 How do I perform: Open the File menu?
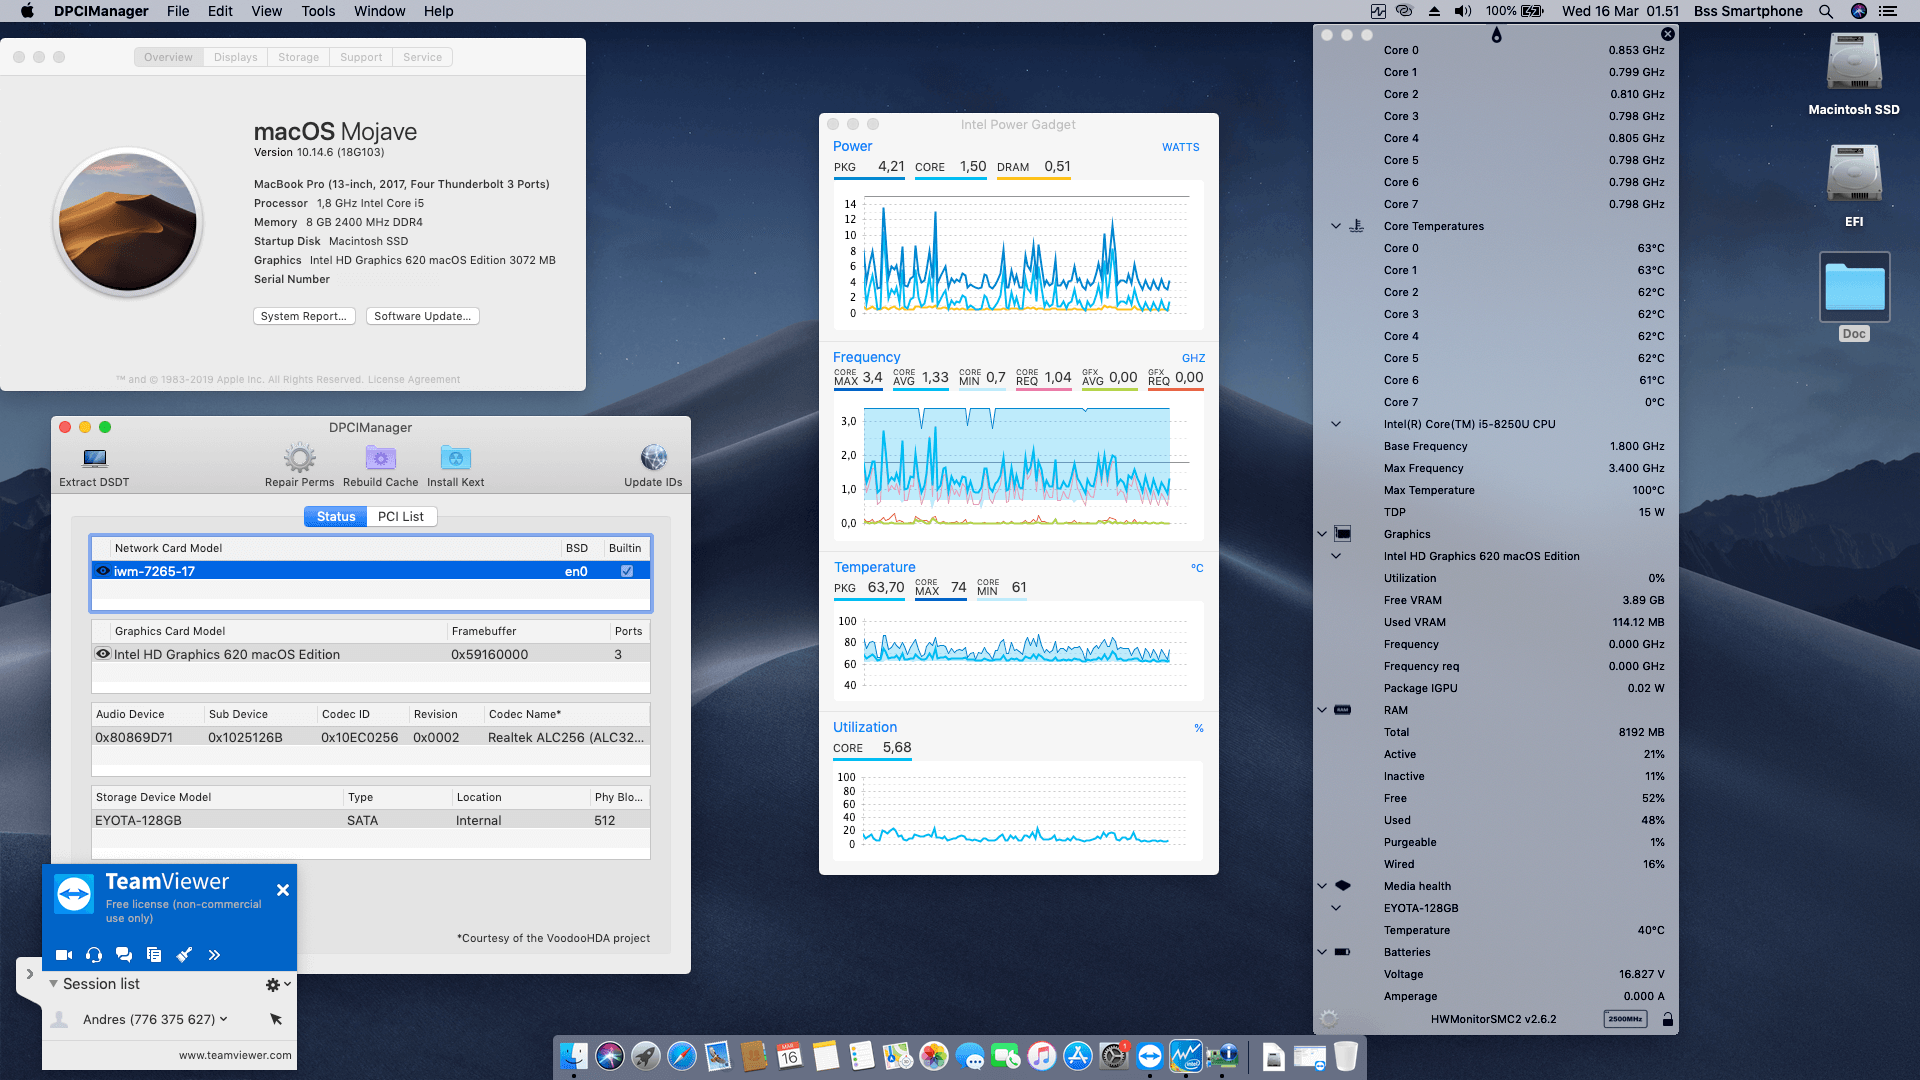178,11
